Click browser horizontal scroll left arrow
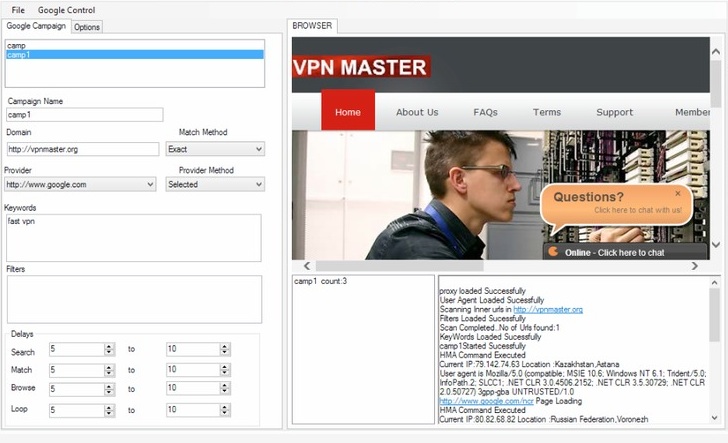728x443 pixels. (x=307, y=266)
